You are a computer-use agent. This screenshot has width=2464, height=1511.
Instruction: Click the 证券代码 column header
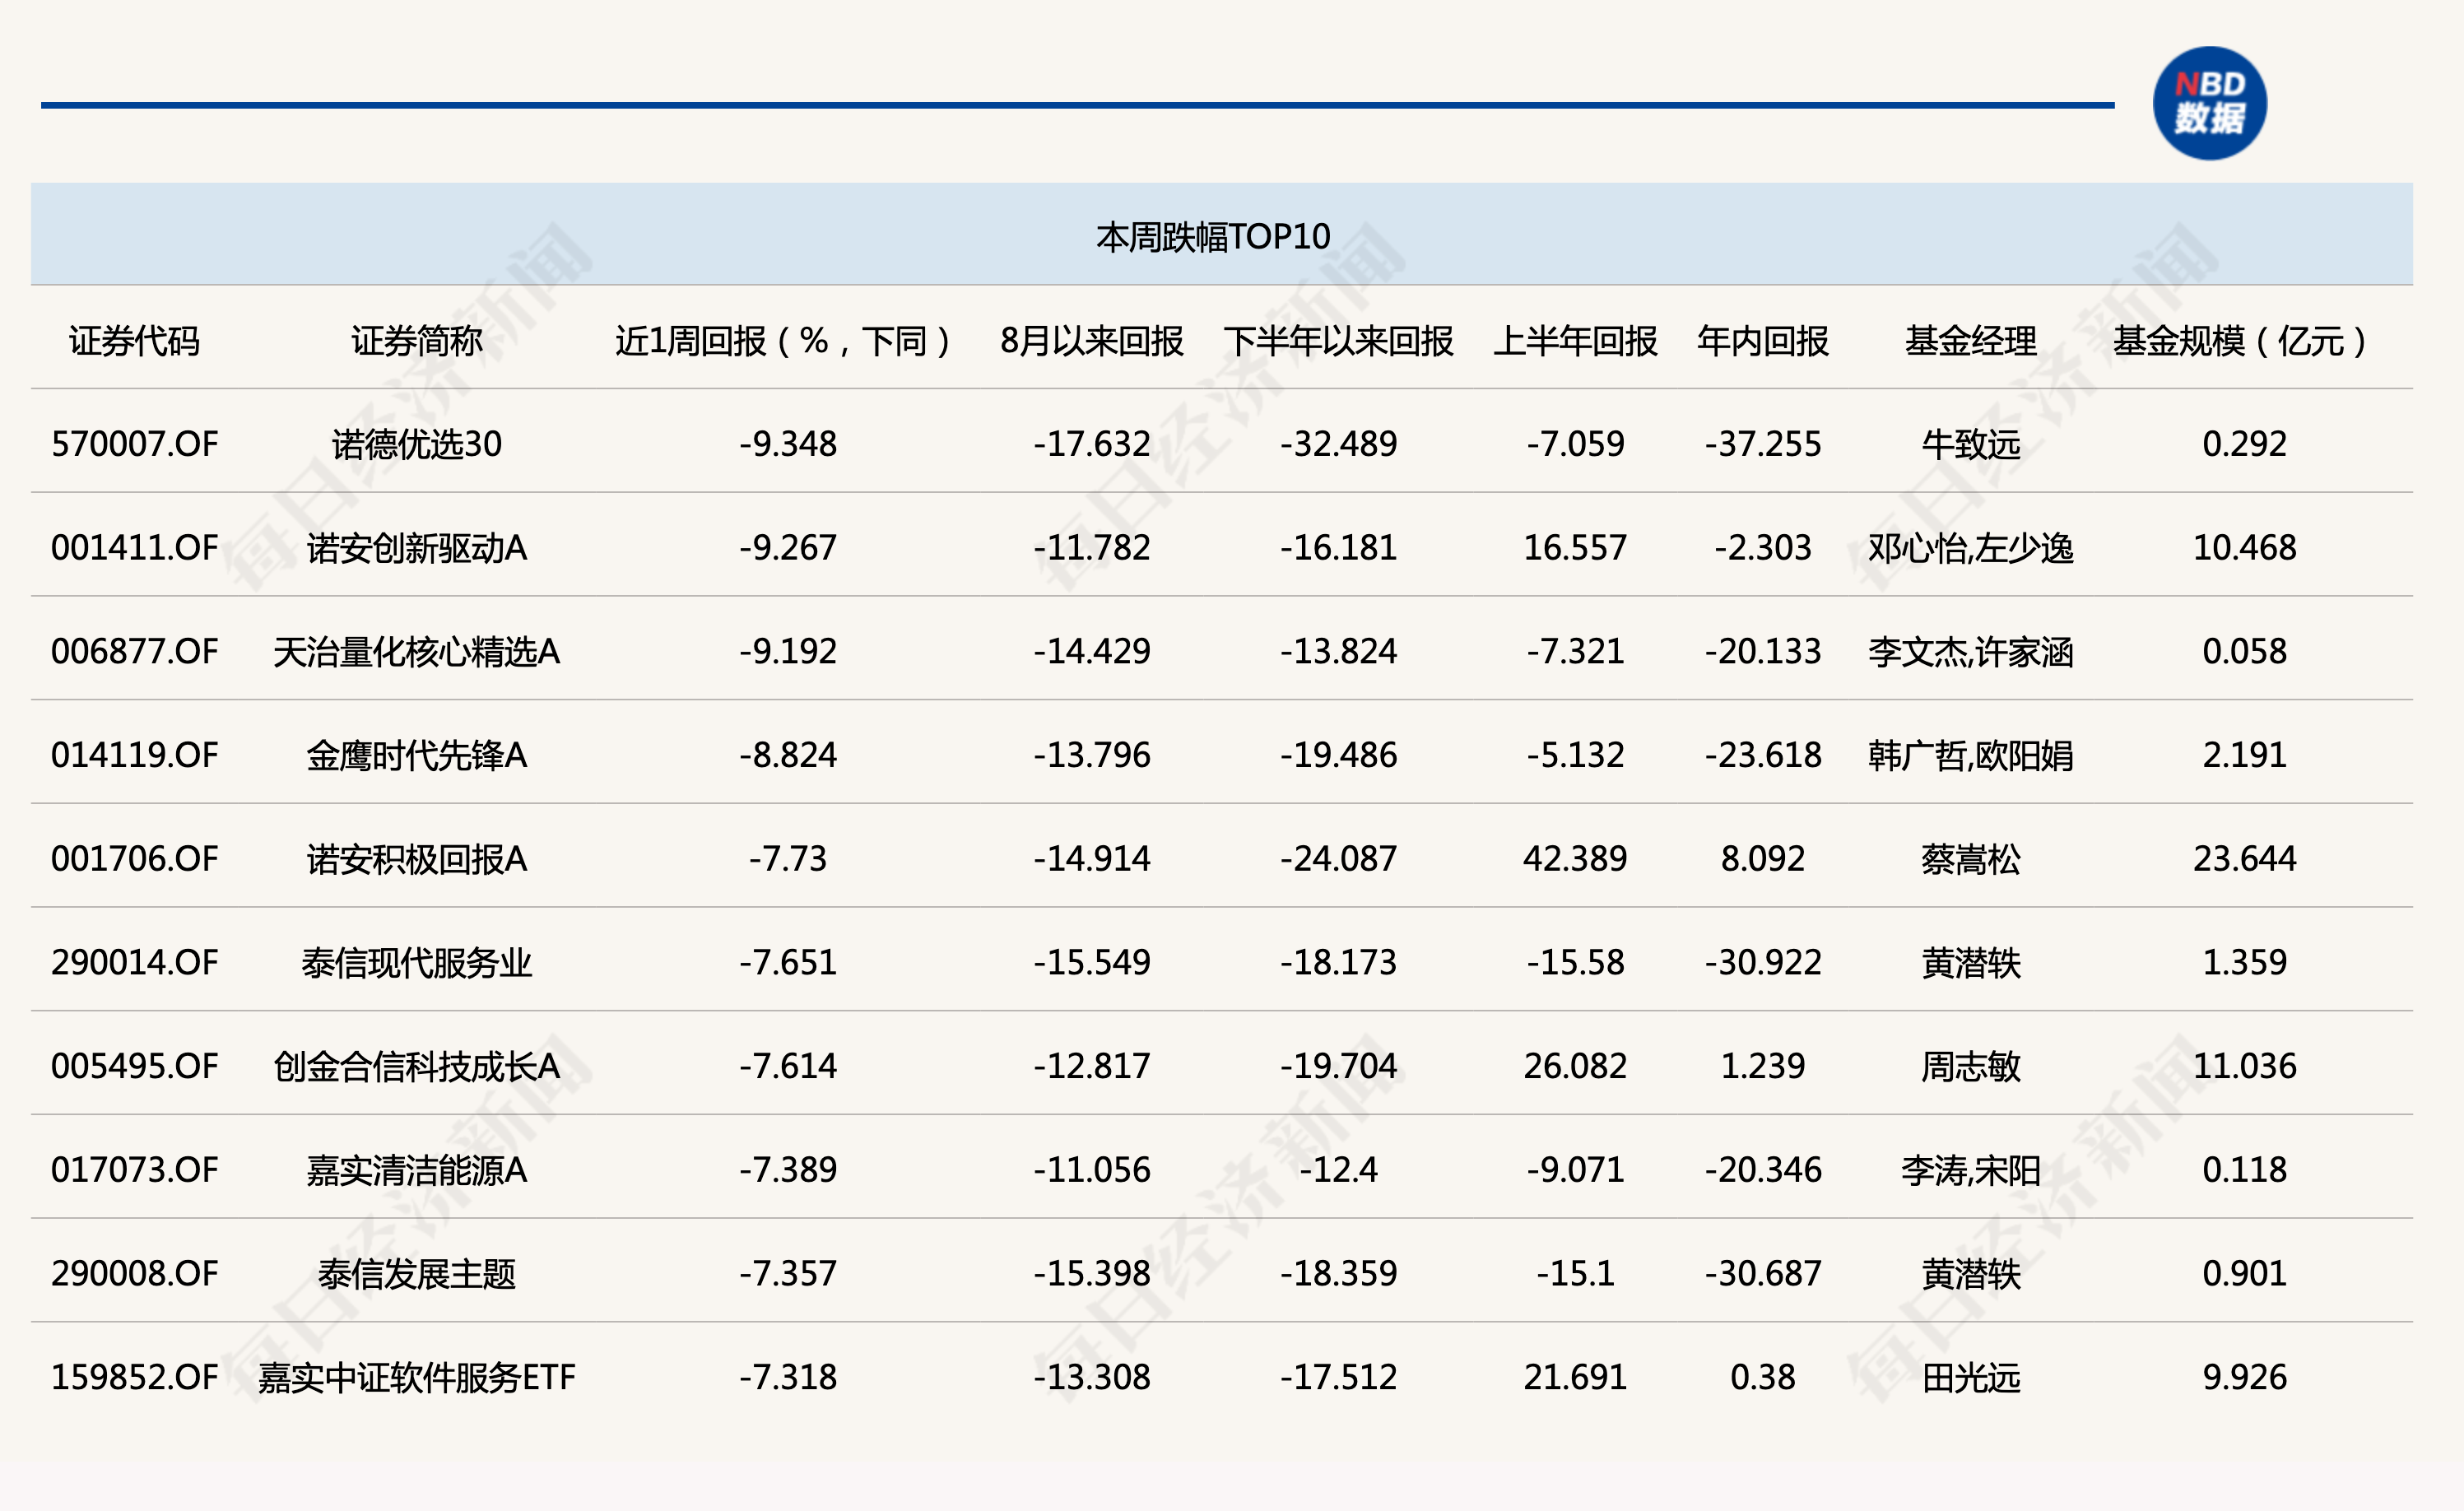coord(134,341)
